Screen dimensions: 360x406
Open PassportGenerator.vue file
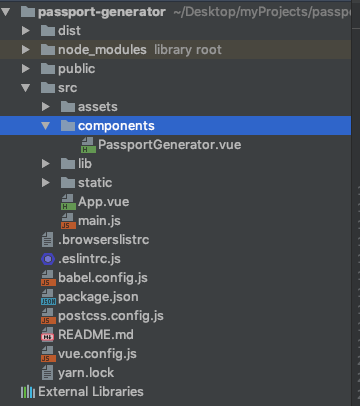tap(170, 145)
